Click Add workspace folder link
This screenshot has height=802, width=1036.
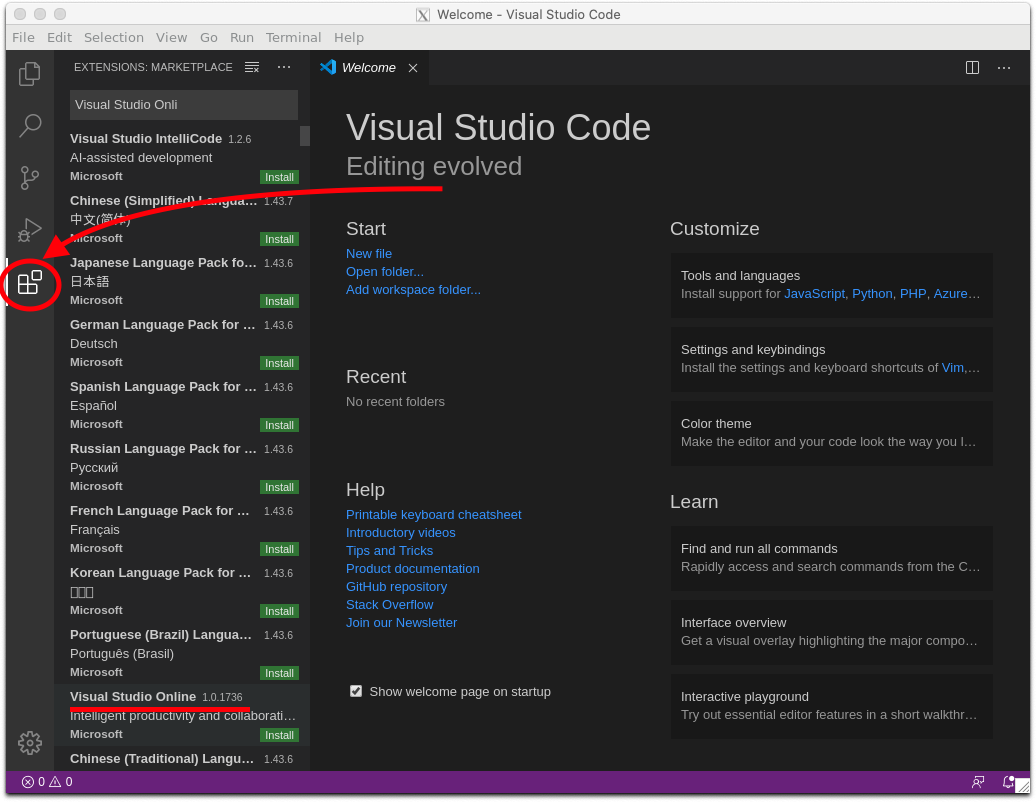point(413,289)
